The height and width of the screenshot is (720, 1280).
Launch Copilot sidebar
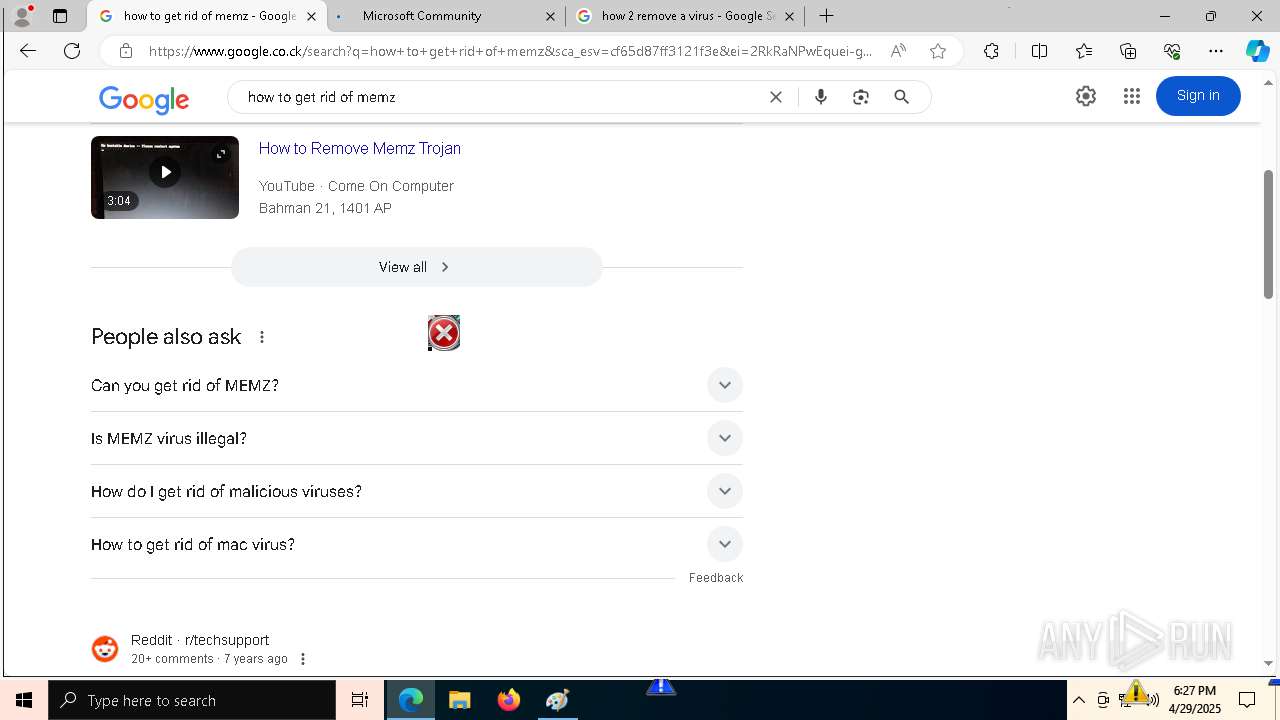tap(1257, 51)
